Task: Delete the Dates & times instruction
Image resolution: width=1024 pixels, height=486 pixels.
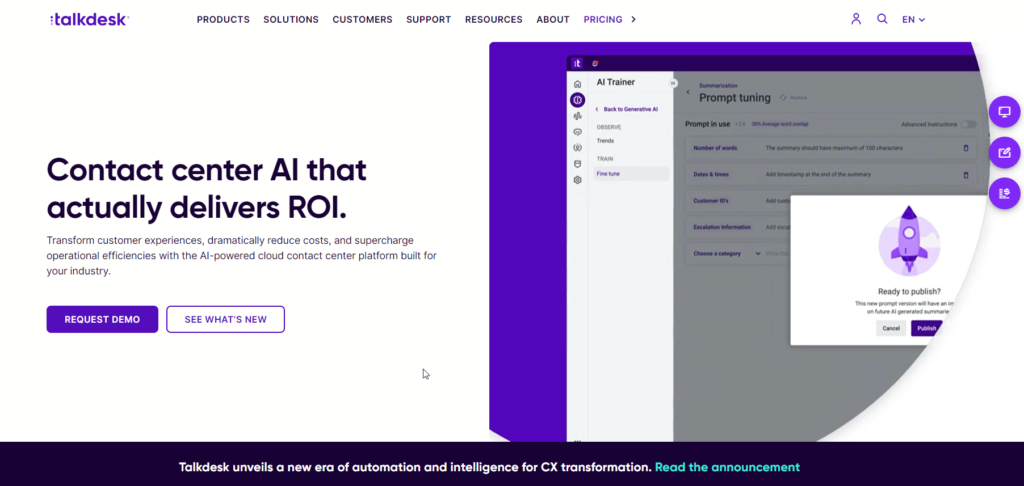Action: pyautogui.click(x=966, y=175)
